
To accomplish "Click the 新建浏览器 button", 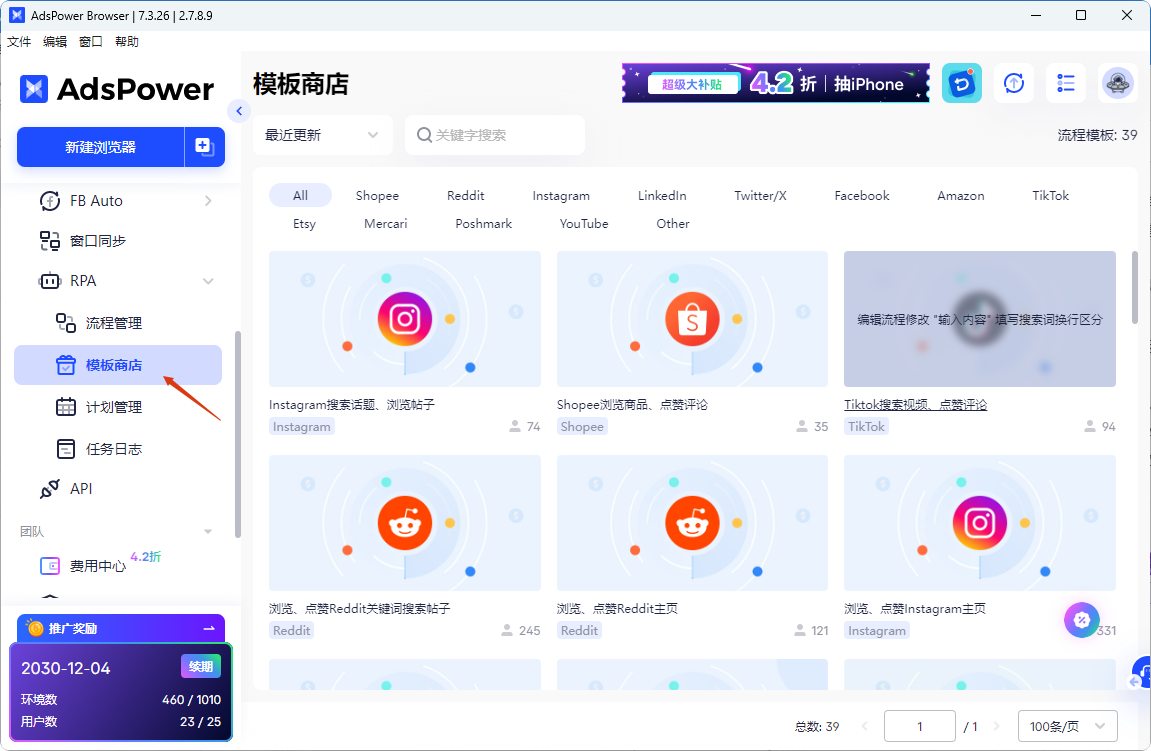I will [101, 147].
